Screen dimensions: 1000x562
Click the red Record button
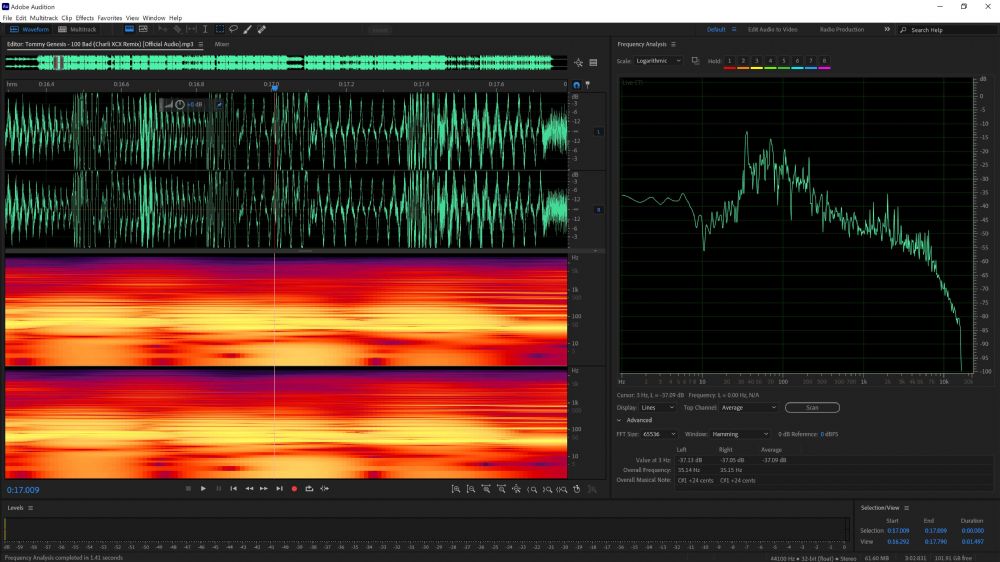(294, 488)
